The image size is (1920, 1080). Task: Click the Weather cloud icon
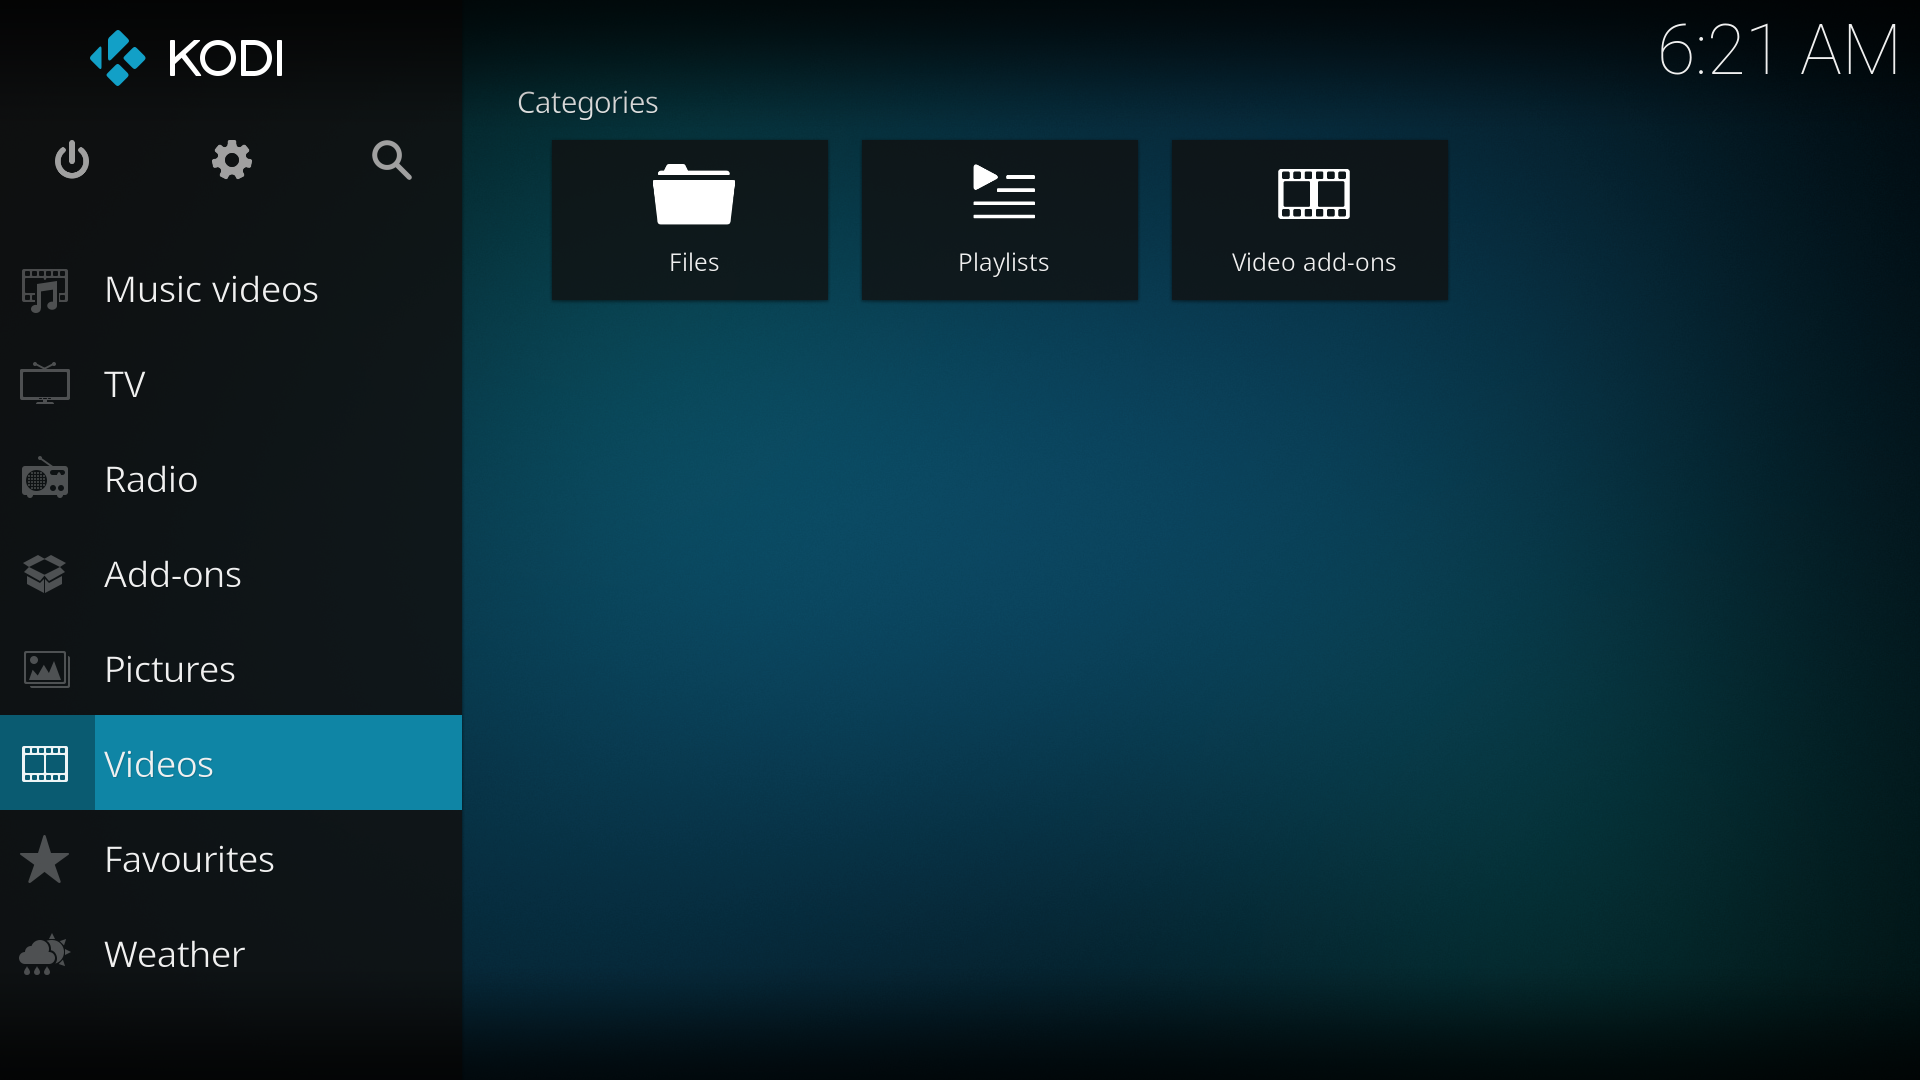45,954
